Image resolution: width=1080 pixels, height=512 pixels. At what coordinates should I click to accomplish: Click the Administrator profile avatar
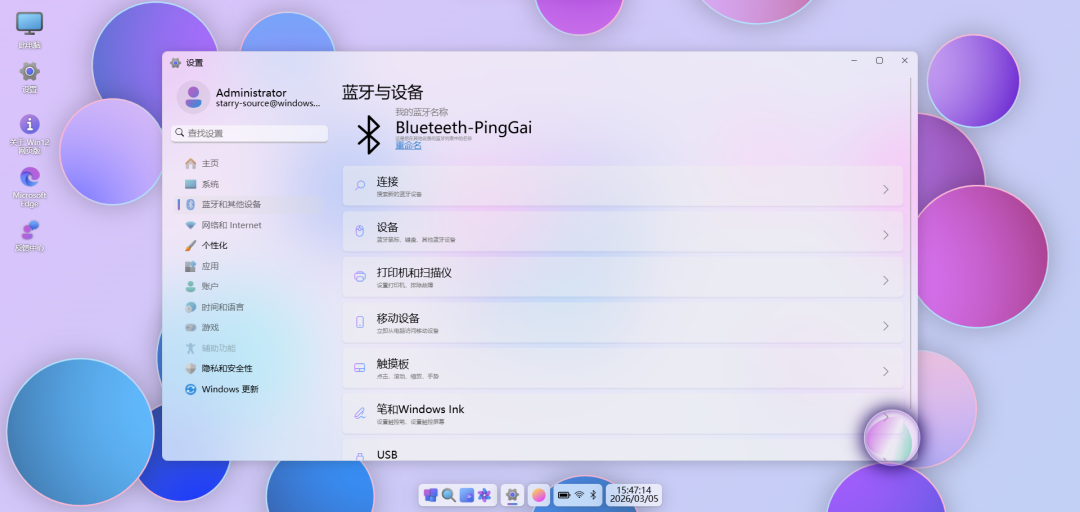(194, 97)
